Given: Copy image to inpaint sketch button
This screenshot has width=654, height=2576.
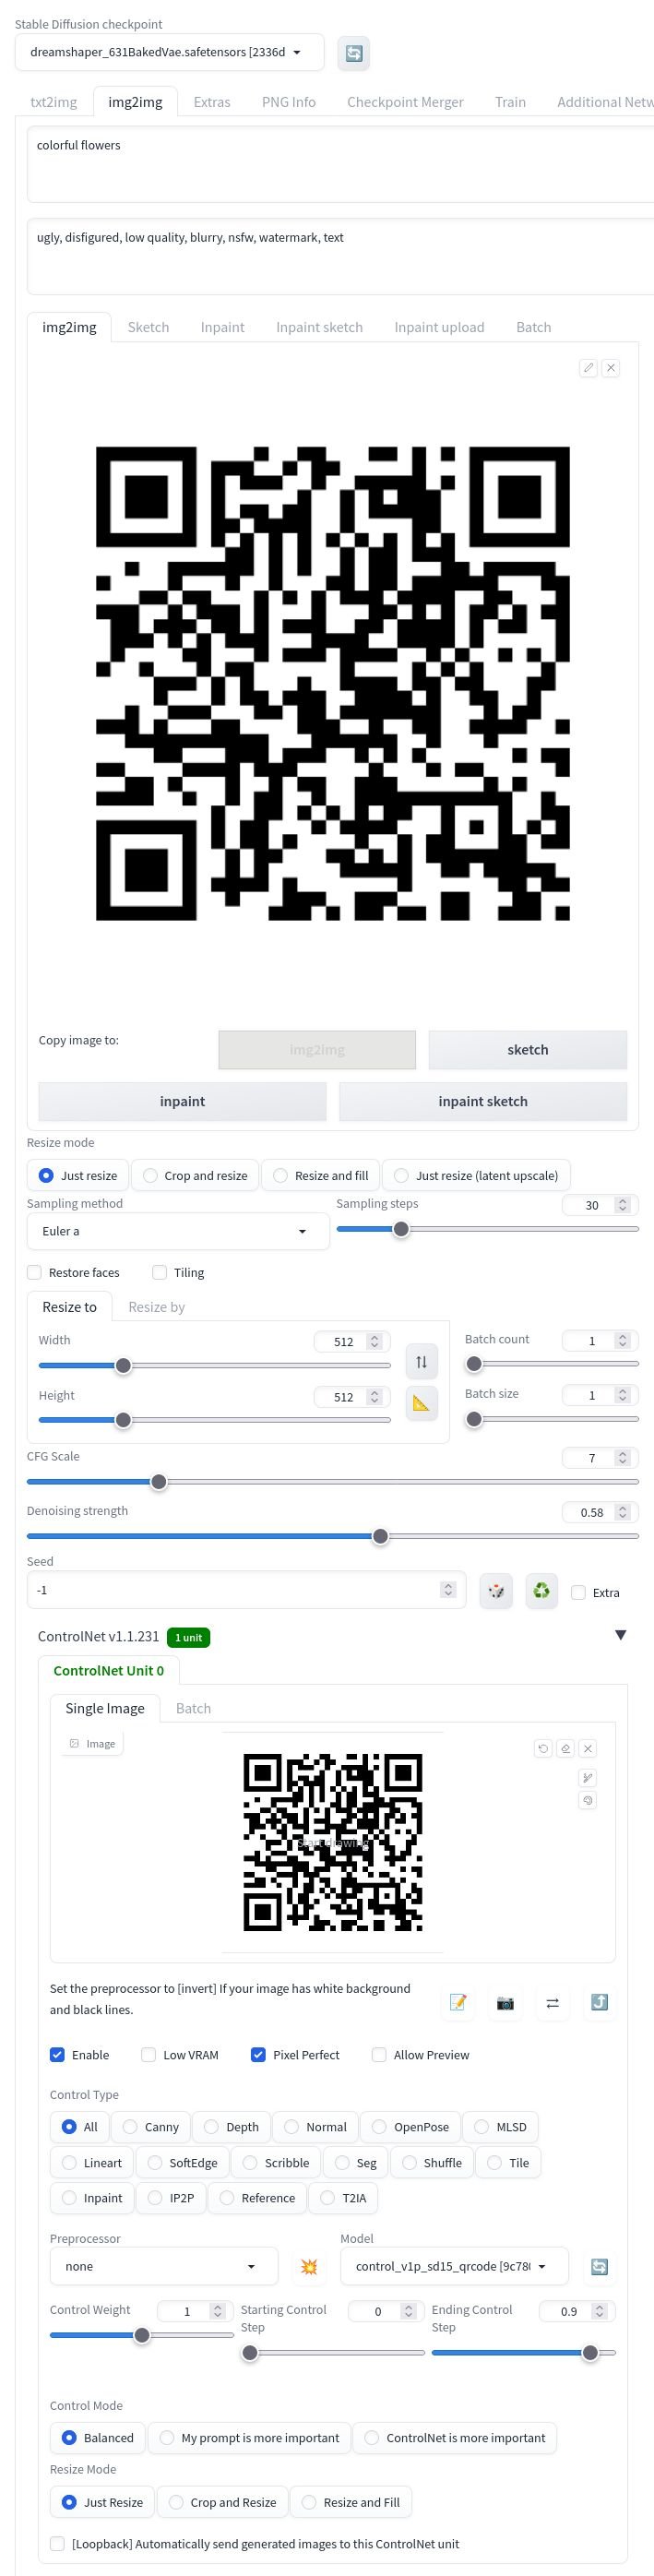Looking at the screenshot, I should pos(483,1101).
